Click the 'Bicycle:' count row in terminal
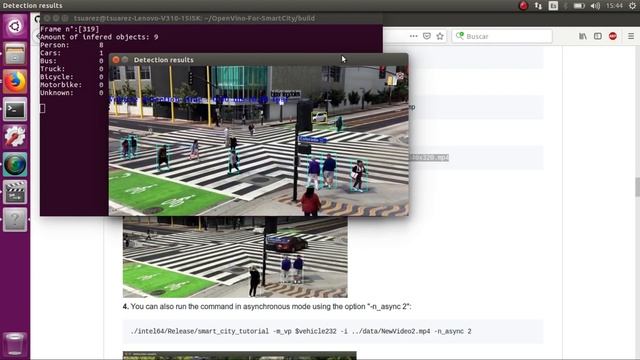This screenshot has height=360, width=640. (x=72, y=77)
